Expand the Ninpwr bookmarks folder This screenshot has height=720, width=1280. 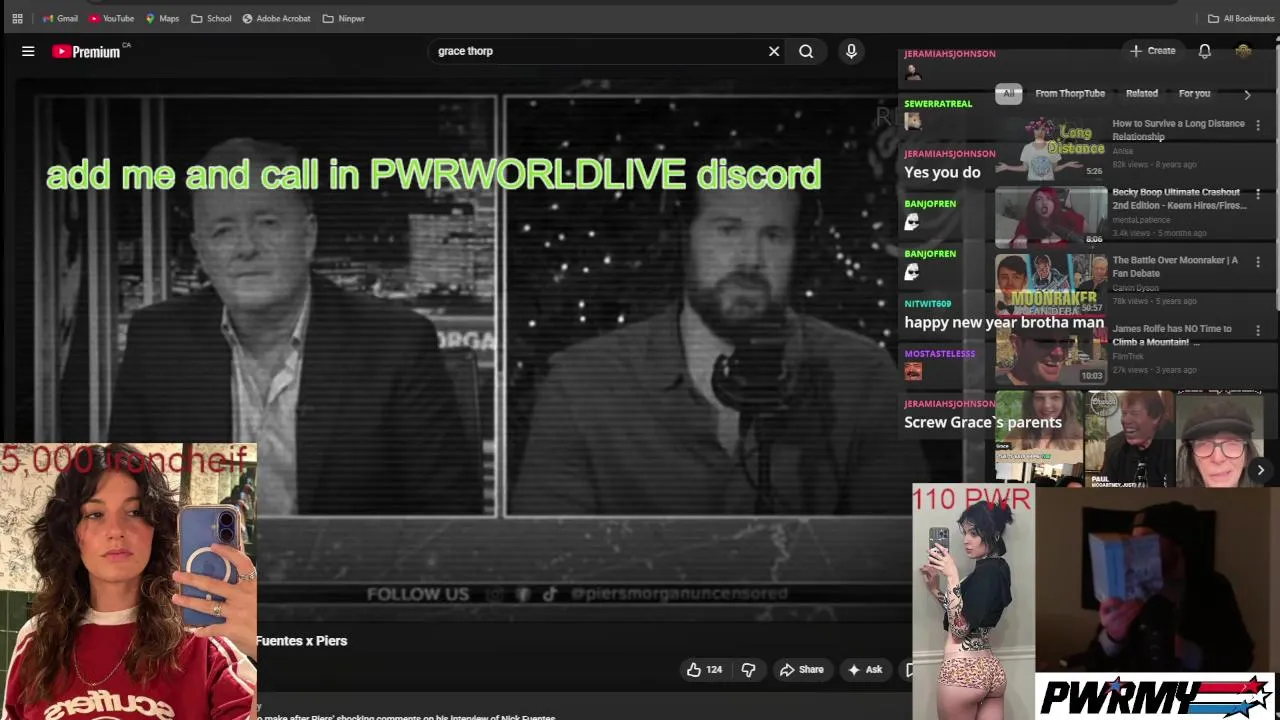[343, 18]
